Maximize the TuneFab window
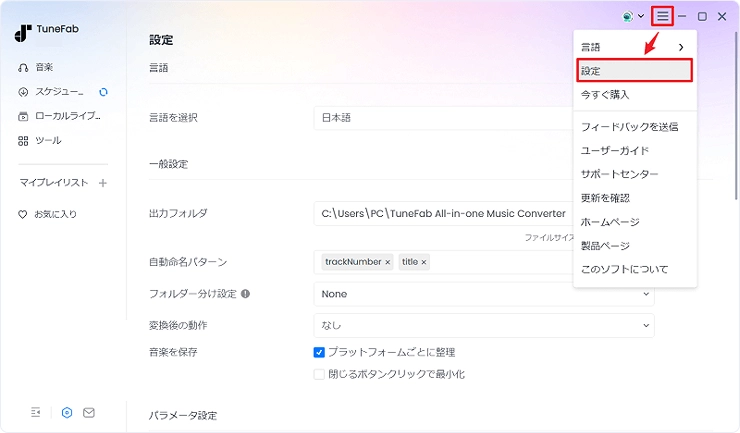The width and height of the screenshot is (740, 433). [x=702, y=17]
